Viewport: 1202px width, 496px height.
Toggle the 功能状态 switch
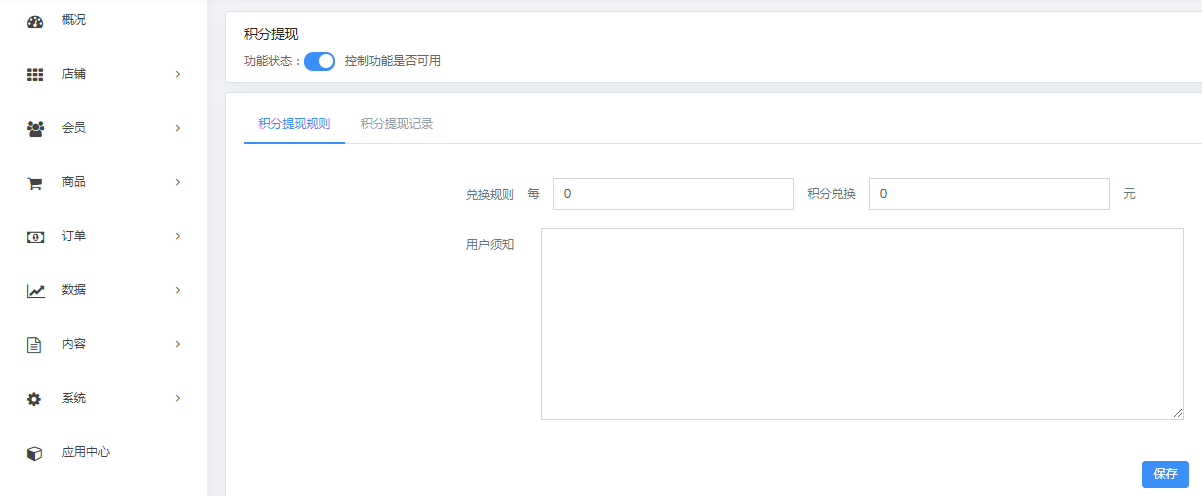[319, 61]
